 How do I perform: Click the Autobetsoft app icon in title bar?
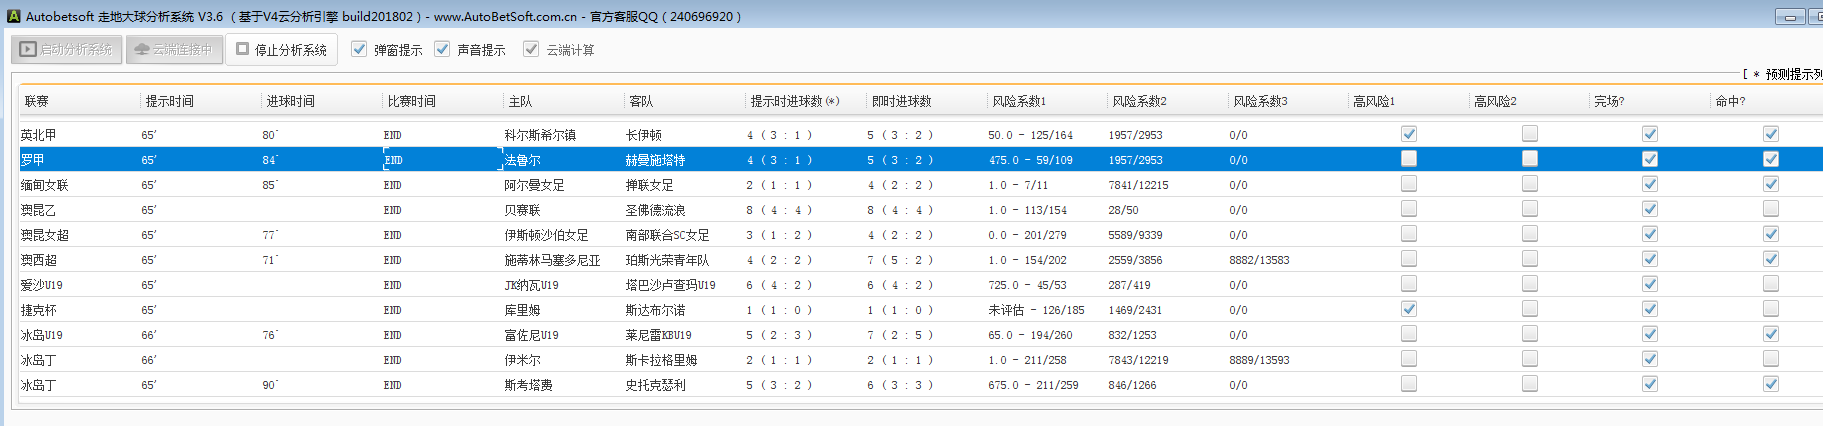[13, 16]
